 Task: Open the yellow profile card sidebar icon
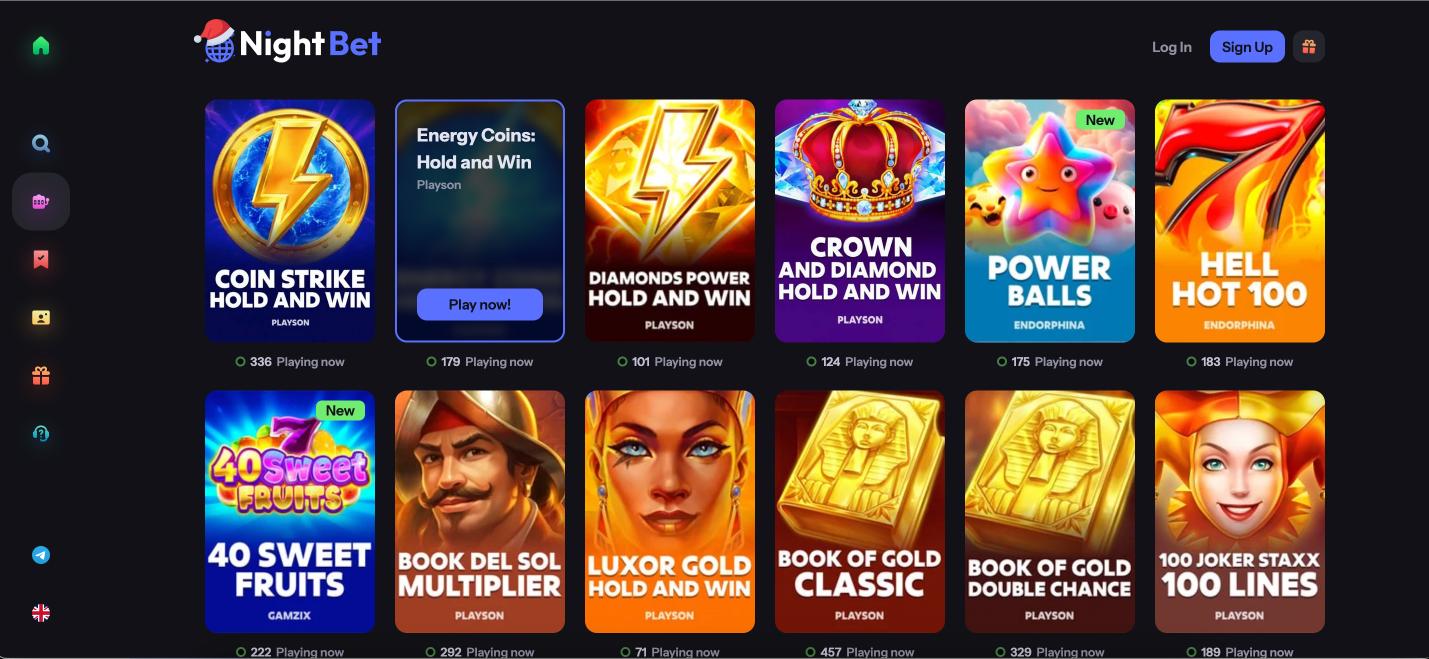coord(41,318)
